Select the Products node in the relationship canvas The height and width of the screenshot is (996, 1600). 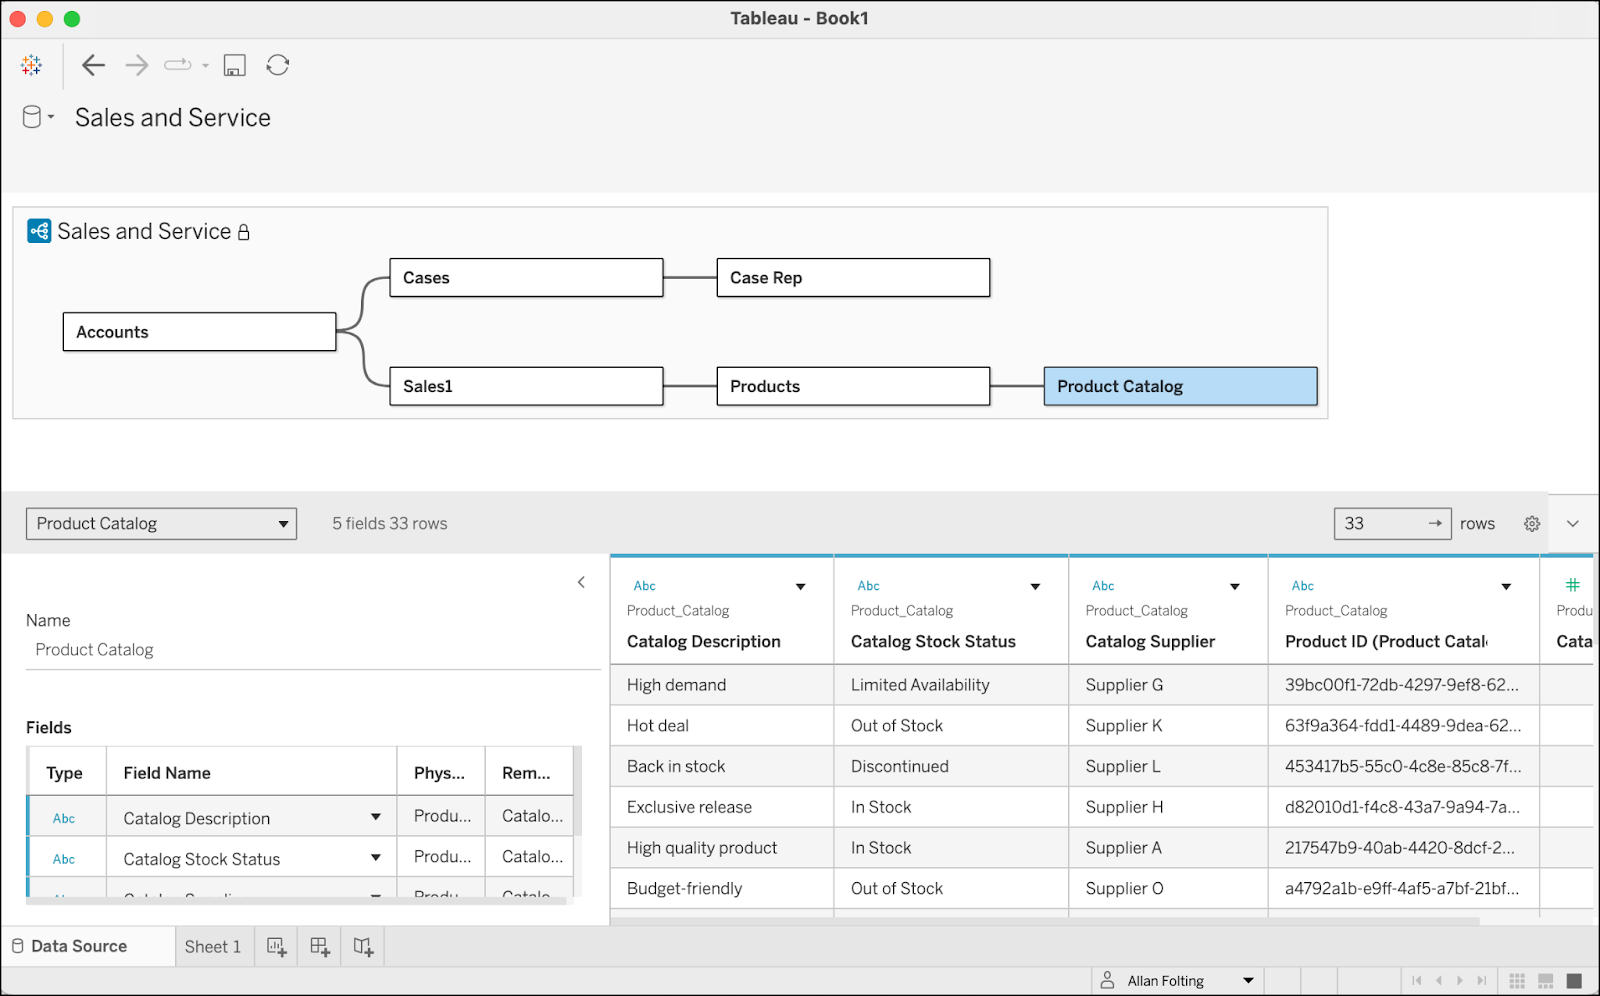852,386
